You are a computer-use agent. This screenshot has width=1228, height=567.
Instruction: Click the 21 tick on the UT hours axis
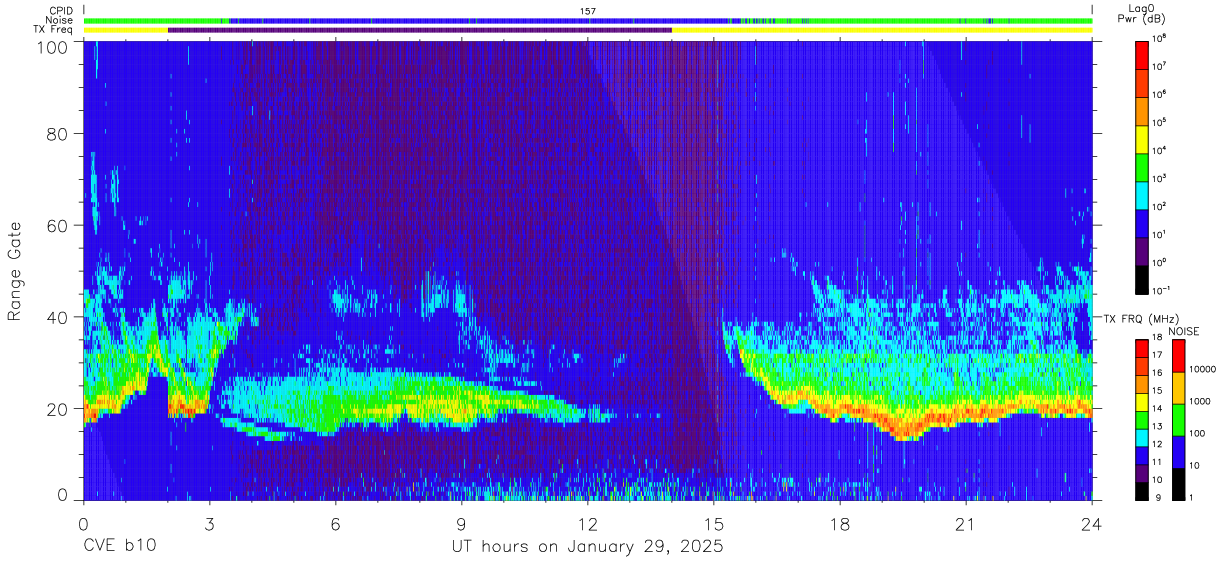pos(966,524)
